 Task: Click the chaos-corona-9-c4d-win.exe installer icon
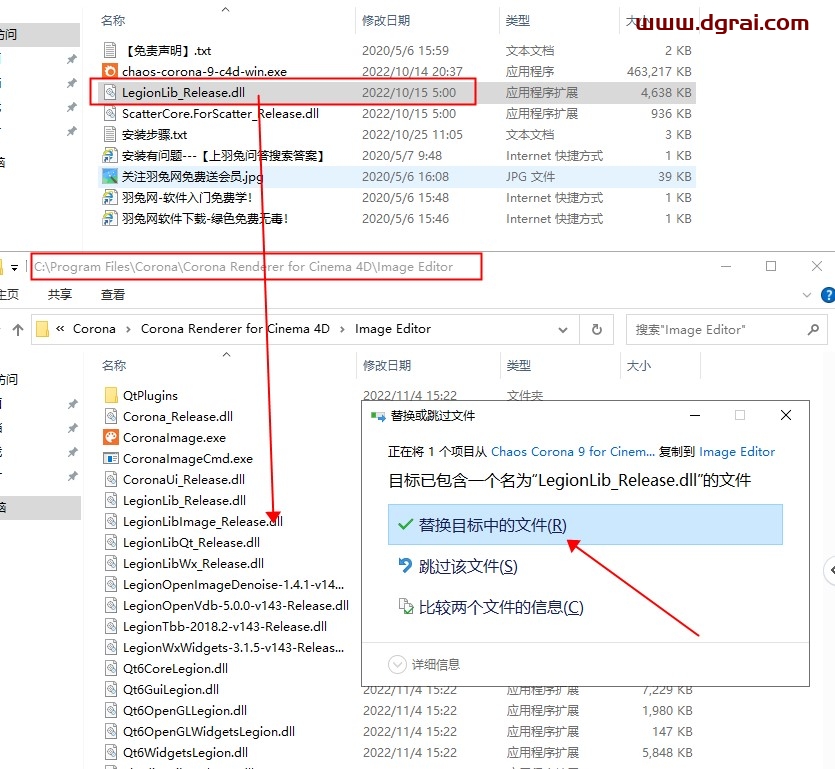click(111, 71)
